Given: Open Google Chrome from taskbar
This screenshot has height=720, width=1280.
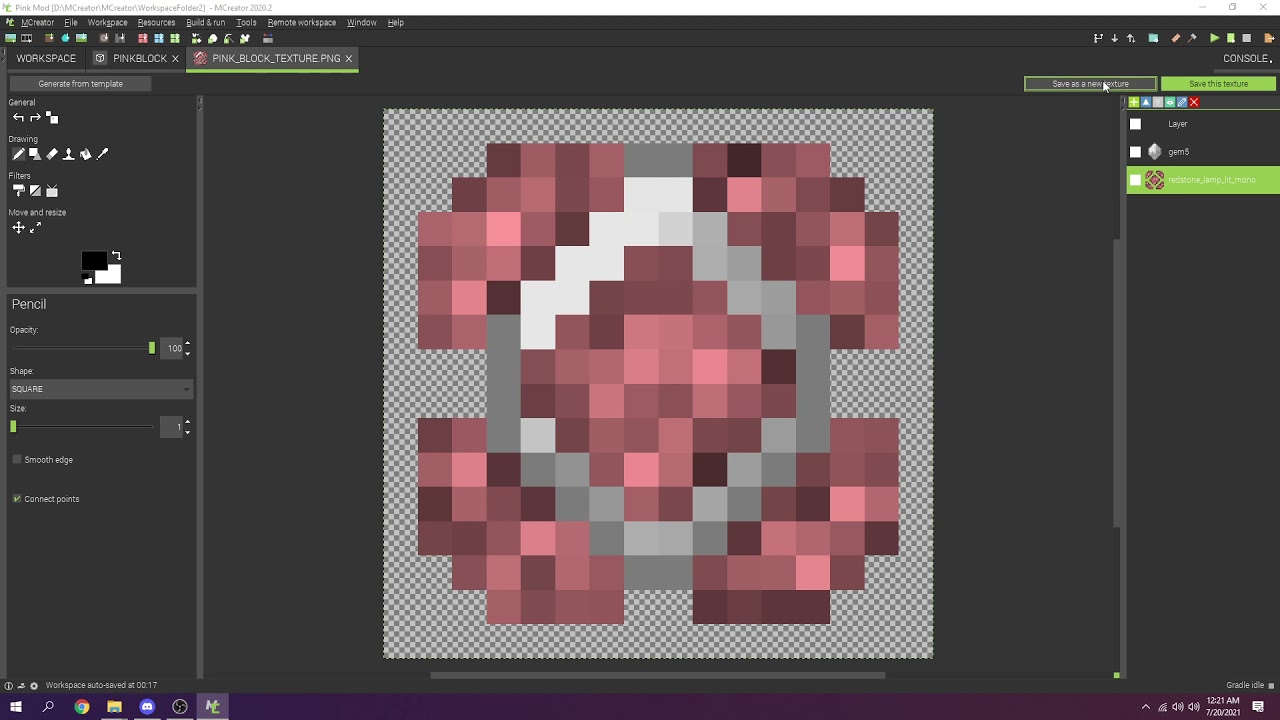Looking at the screenshot, I should [82, 707].
